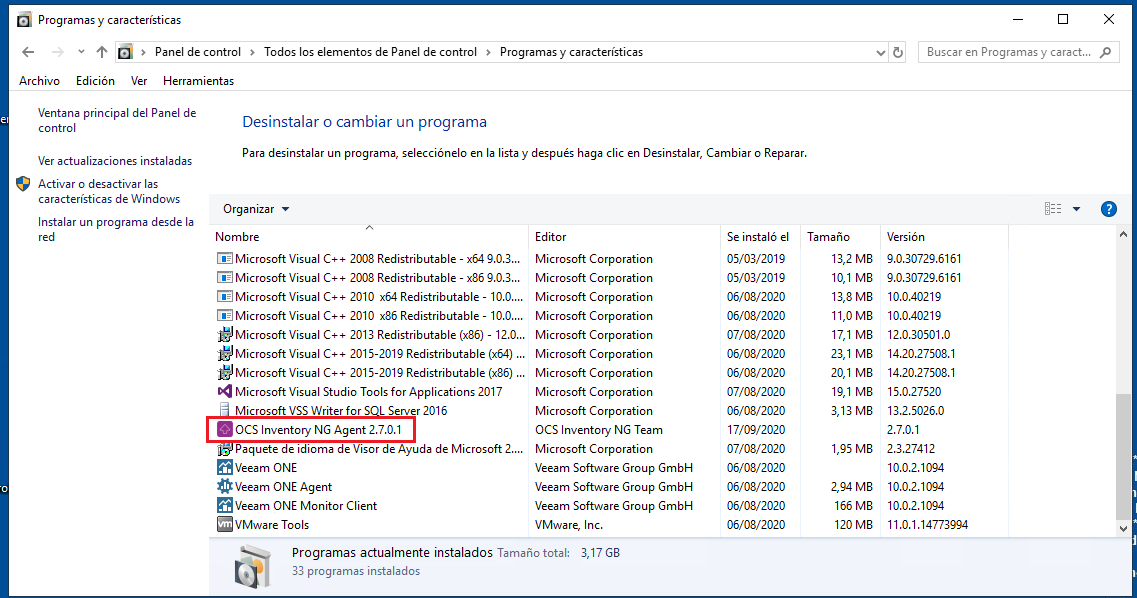Select the VMware Tools program icon
Image resolution: width=1137 pixels, height=598 pixels.
[x=222, y=524]
